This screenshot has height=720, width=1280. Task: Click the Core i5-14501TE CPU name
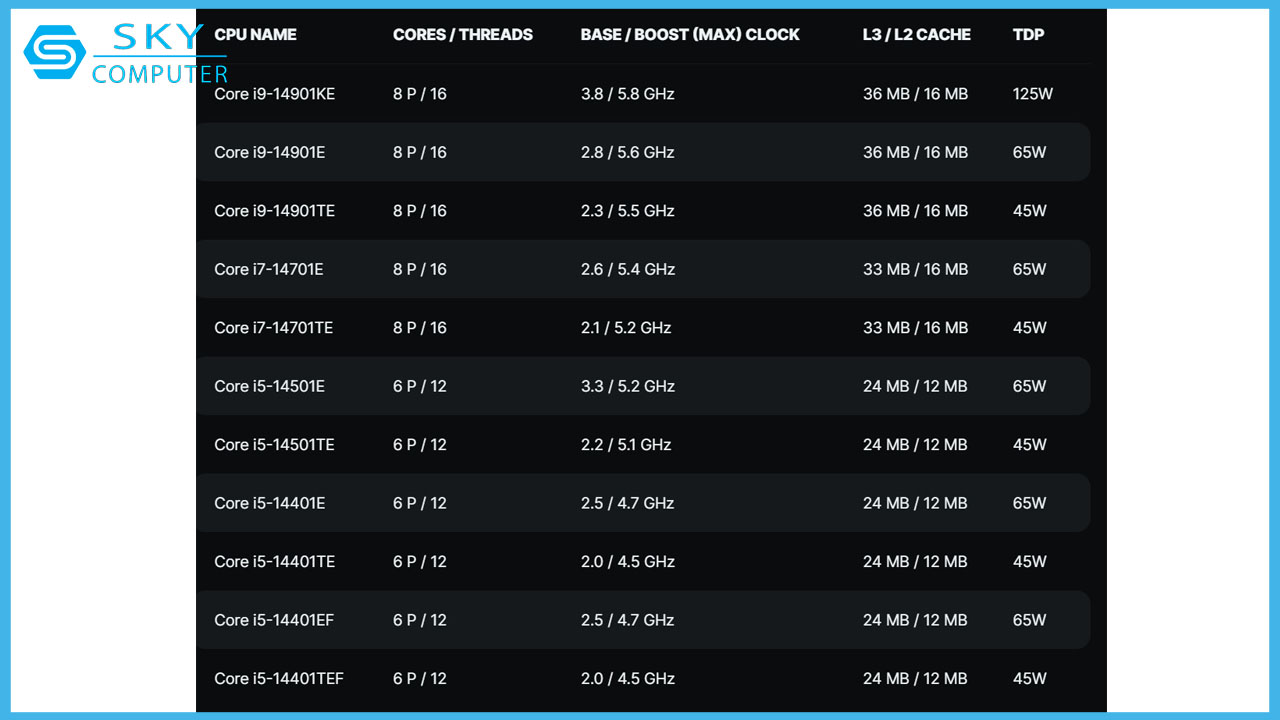(x=274, y=445)
